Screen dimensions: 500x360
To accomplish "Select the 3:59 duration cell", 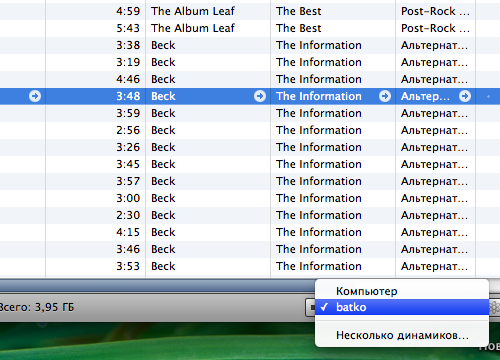I will (128, 113).
